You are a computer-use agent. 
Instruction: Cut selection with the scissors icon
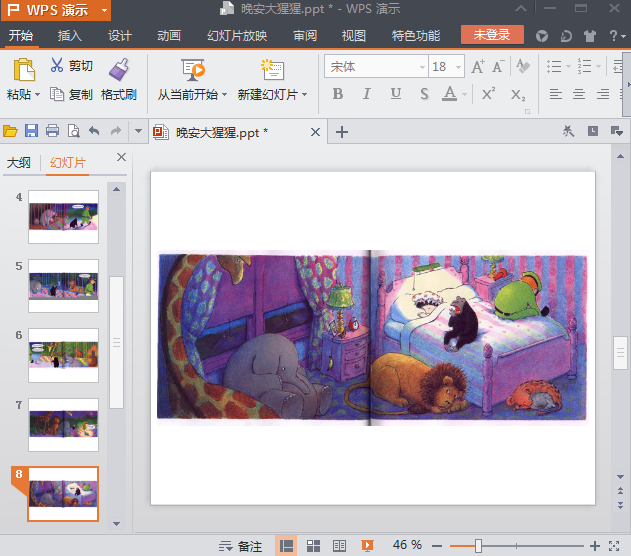pos(57,65)
